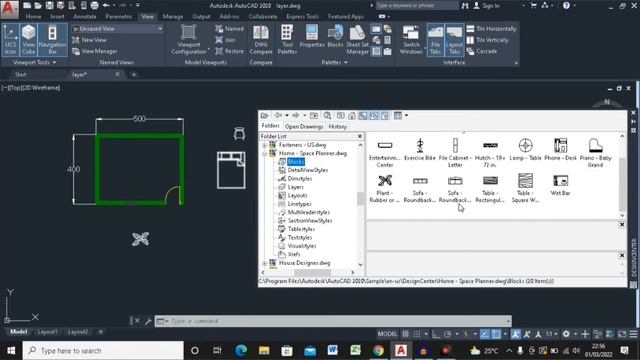Open the Sheet Set Manager icon
The image size is (640, 360).
pyautogui.click(x=357, y=40)
